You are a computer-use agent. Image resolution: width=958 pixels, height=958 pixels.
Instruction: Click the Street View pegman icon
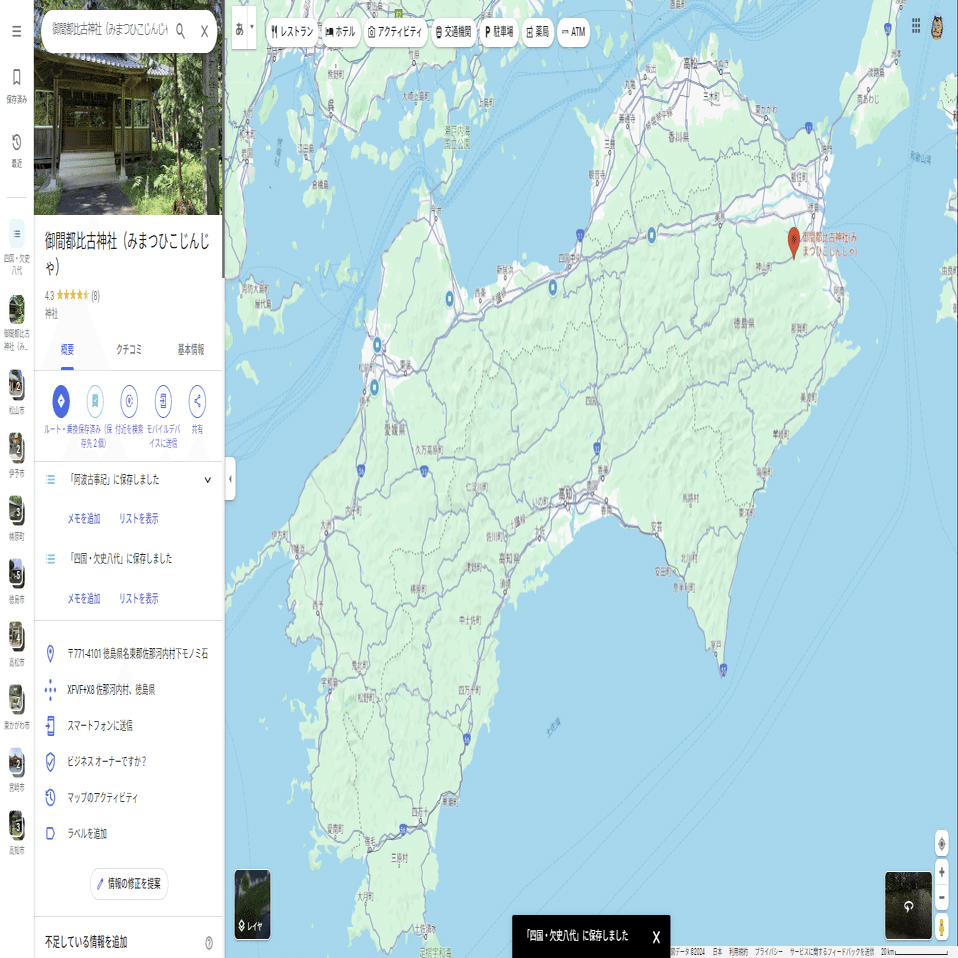click(942, 926)
